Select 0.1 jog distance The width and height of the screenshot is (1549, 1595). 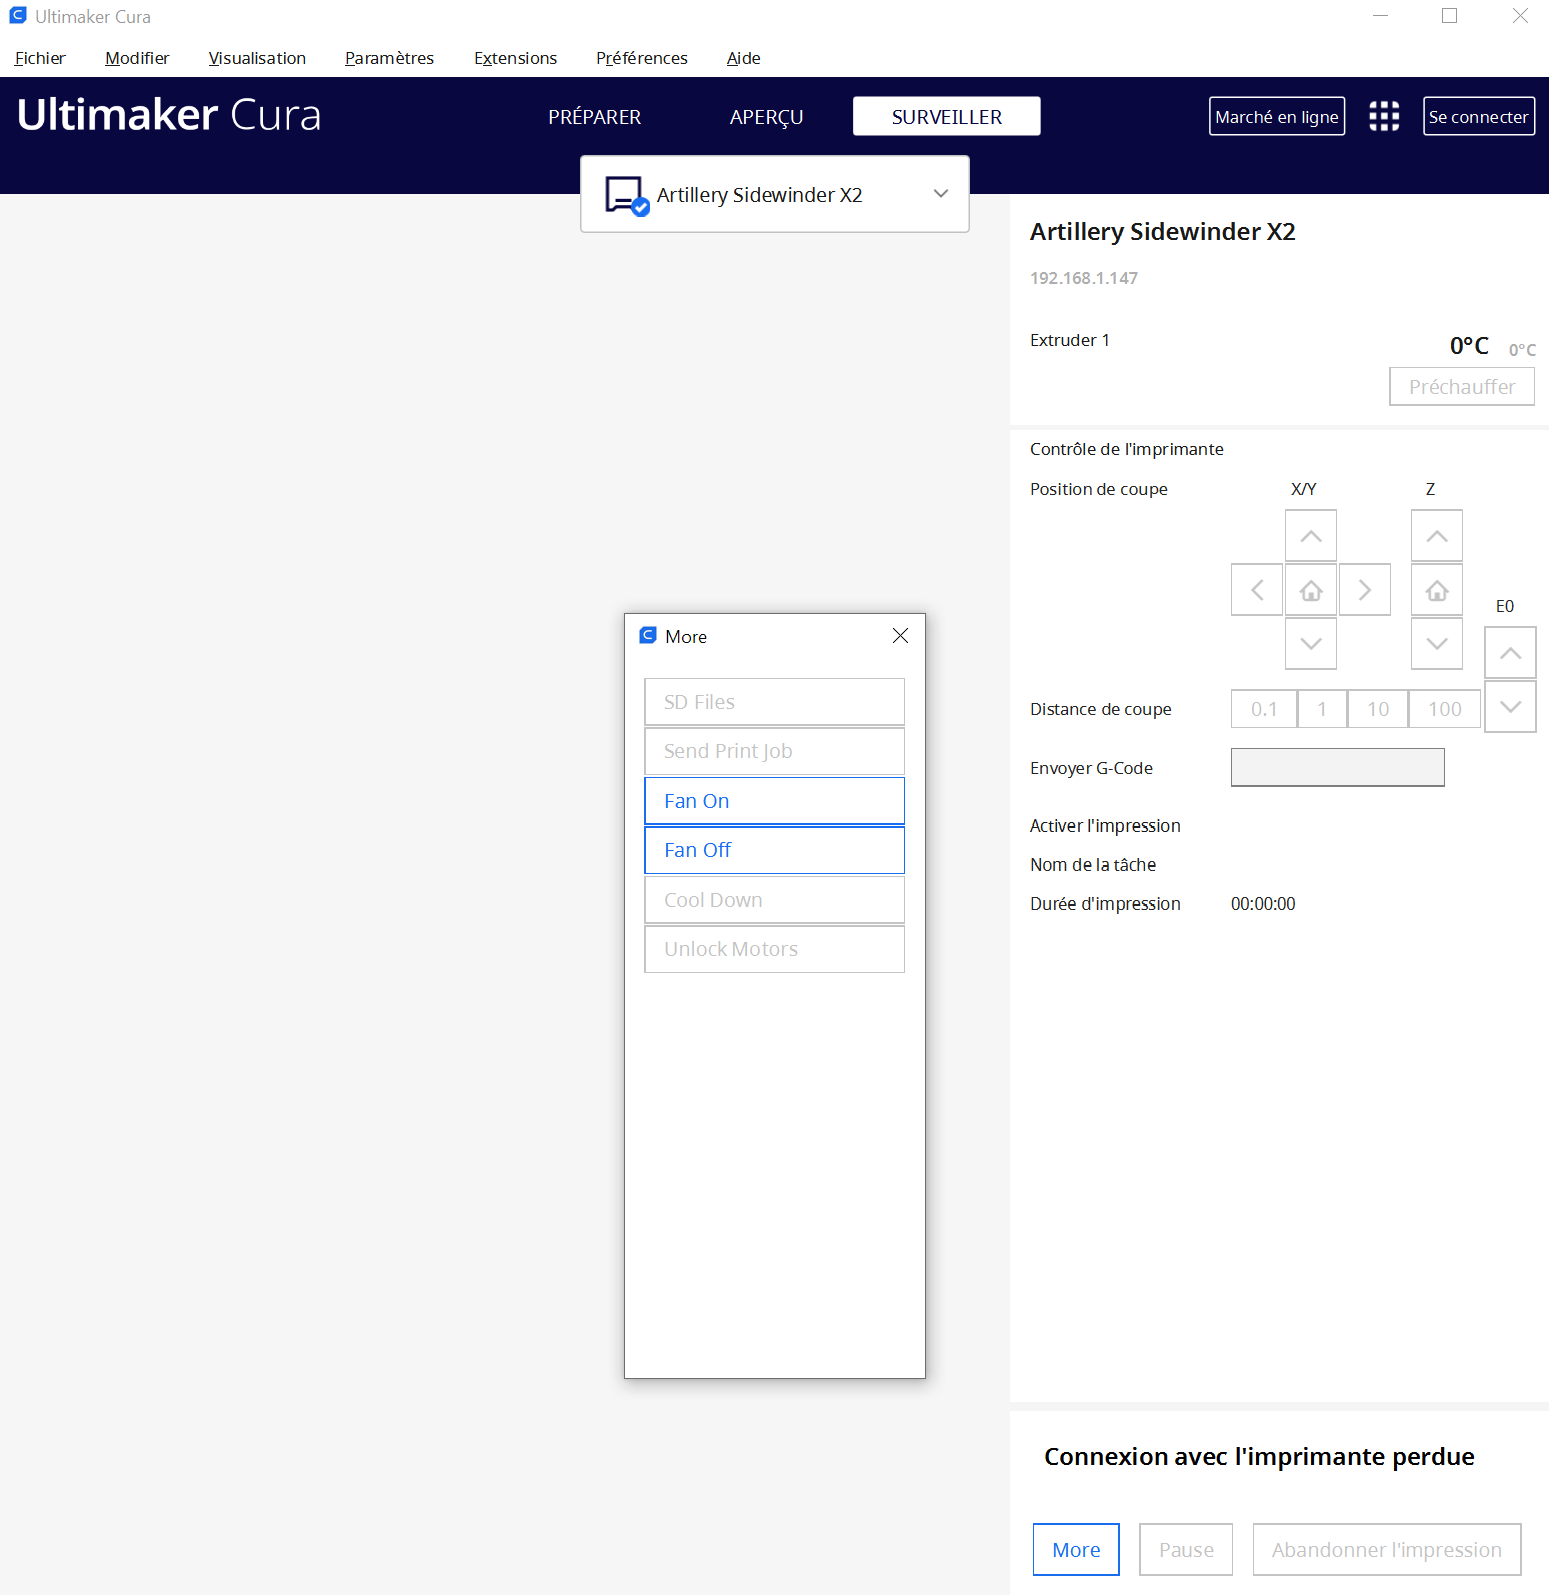1264,709
